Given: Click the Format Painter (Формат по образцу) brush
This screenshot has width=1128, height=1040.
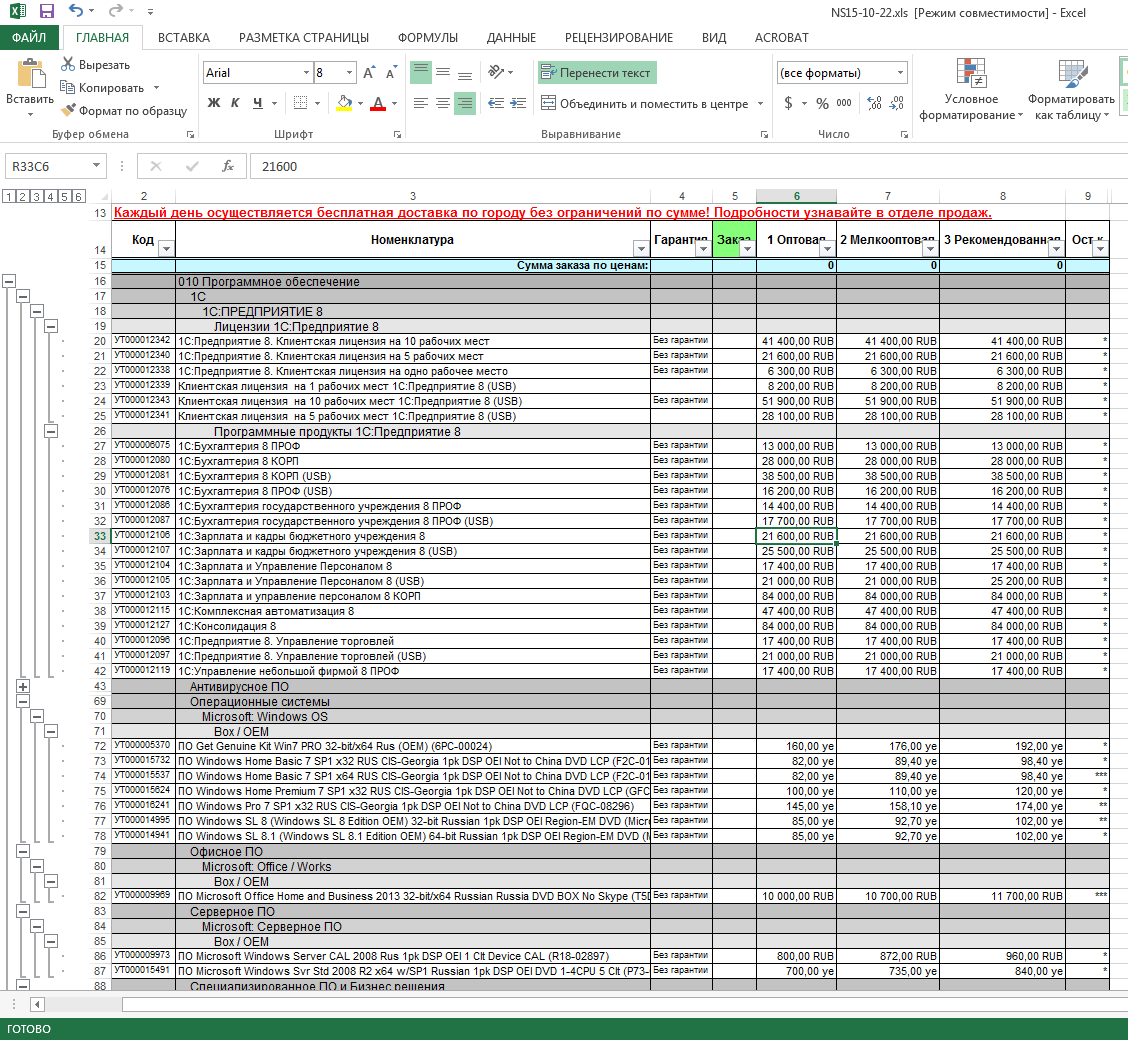Looking at the screenshot, I should tap(68, 110).
